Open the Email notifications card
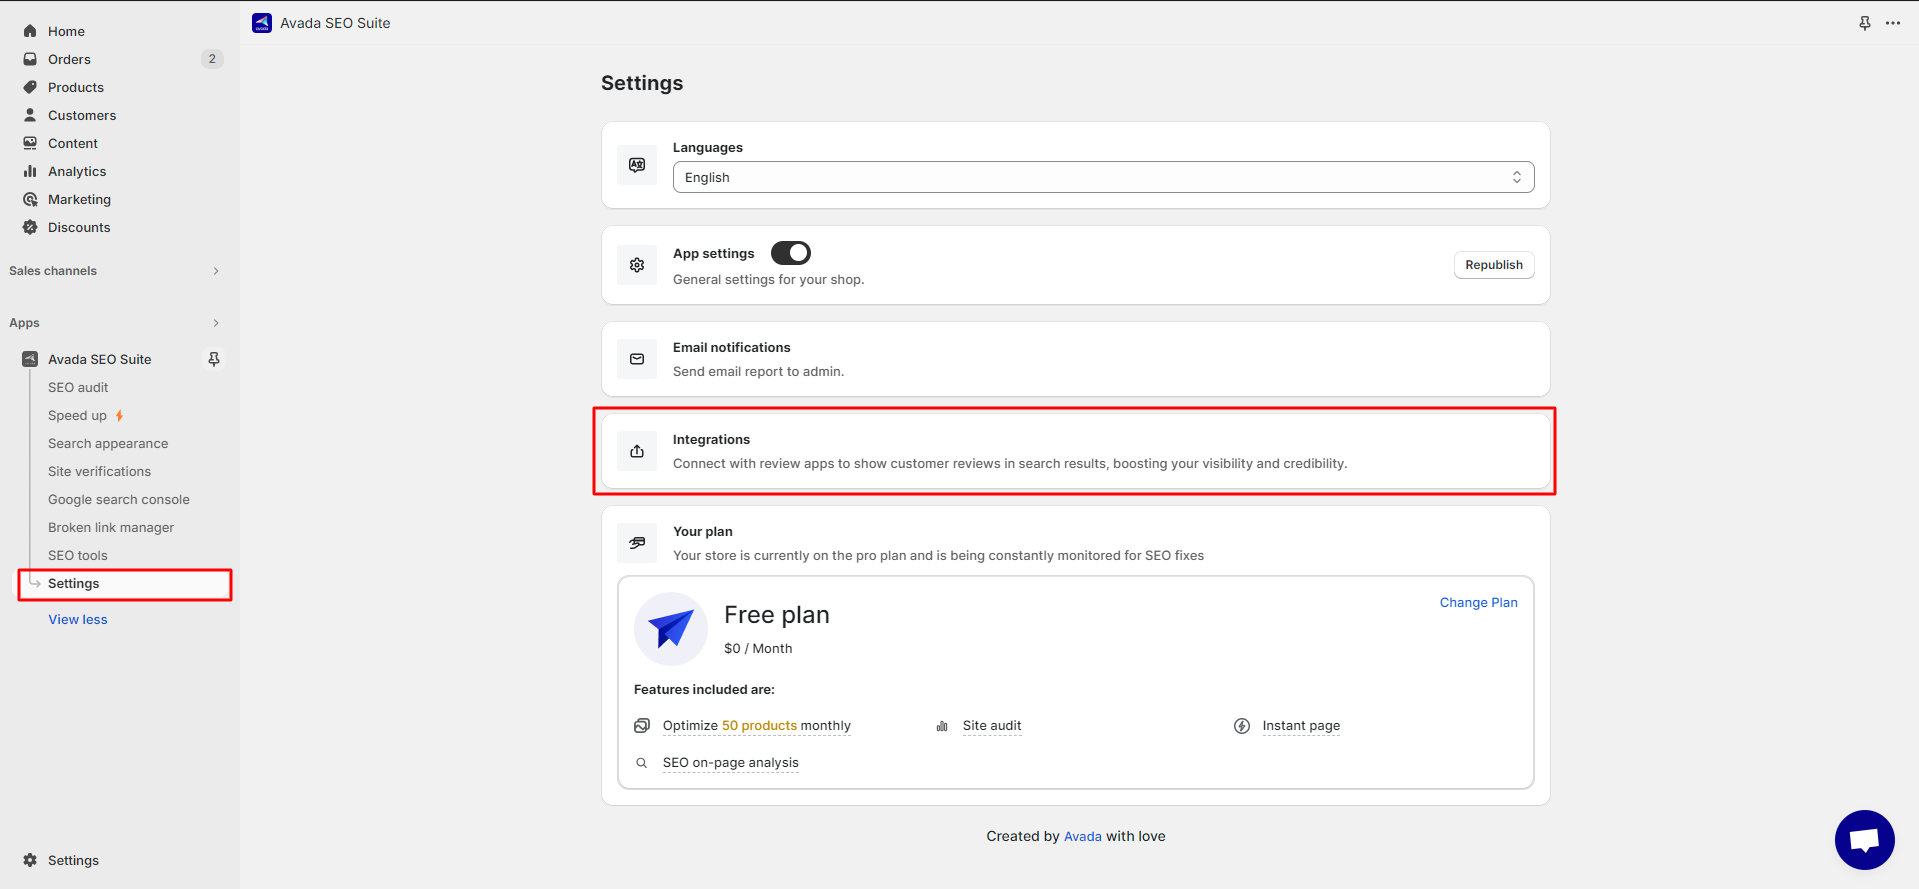The image size is (1919, 889). coord(1075,359)
